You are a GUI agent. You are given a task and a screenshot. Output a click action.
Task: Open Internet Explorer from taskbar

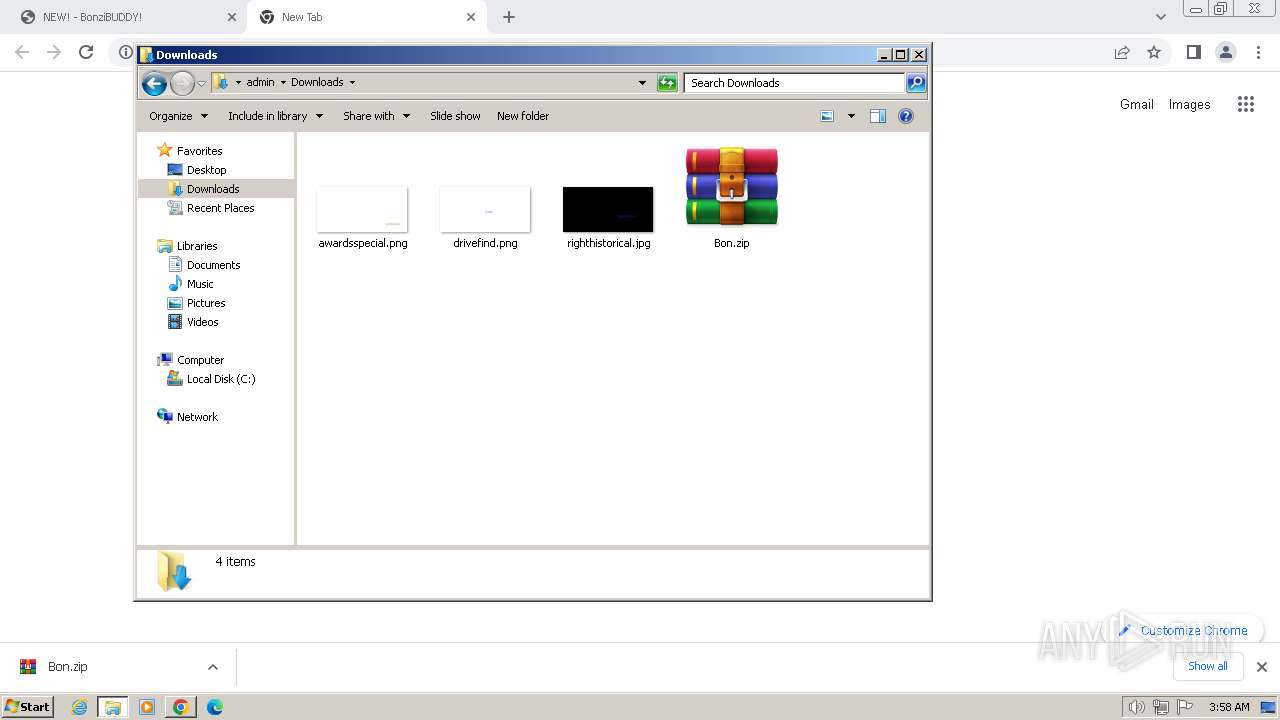click(x=80, y=707)
